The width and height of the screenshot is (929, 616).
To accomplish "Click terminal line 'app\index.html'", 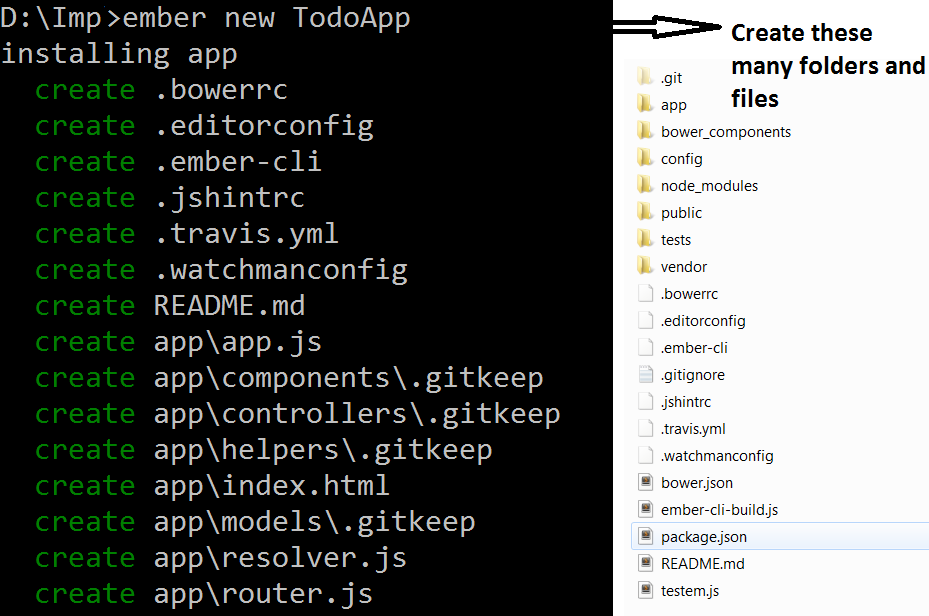I will click(x=271, y=486).
